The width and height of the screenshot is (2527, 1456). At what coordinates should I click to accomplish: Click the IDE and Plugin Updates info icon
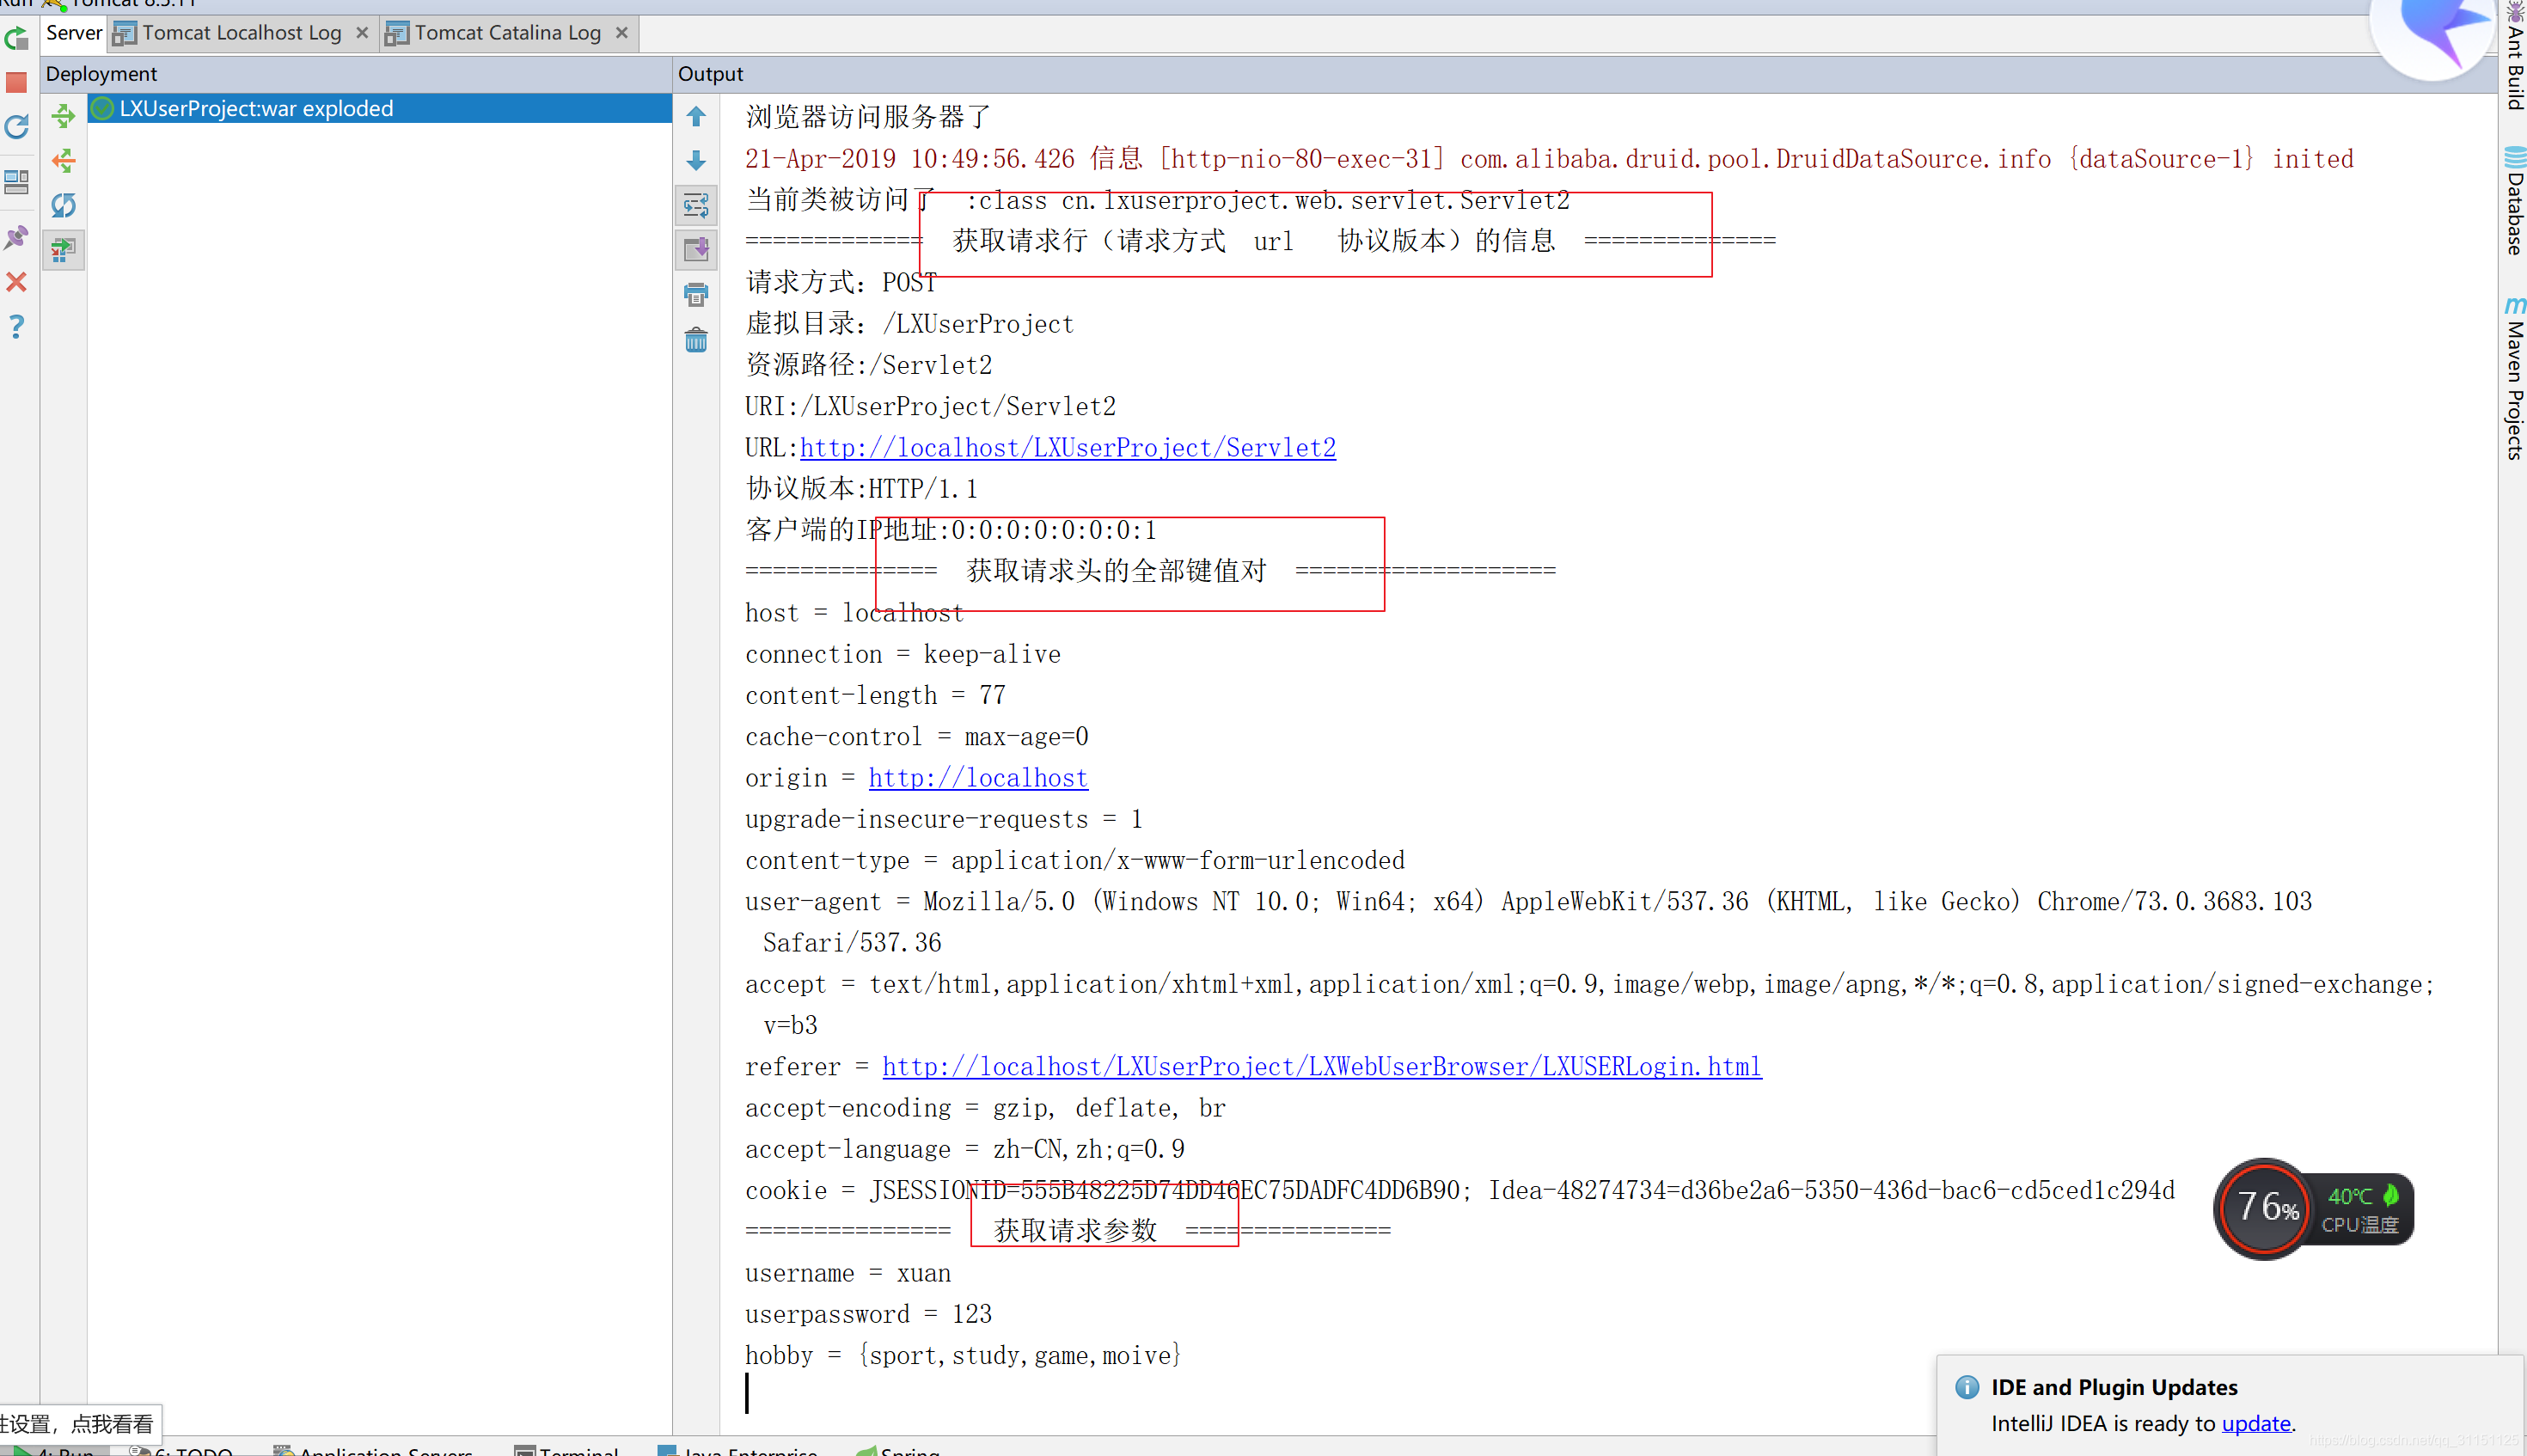tap(1966, 1387)
